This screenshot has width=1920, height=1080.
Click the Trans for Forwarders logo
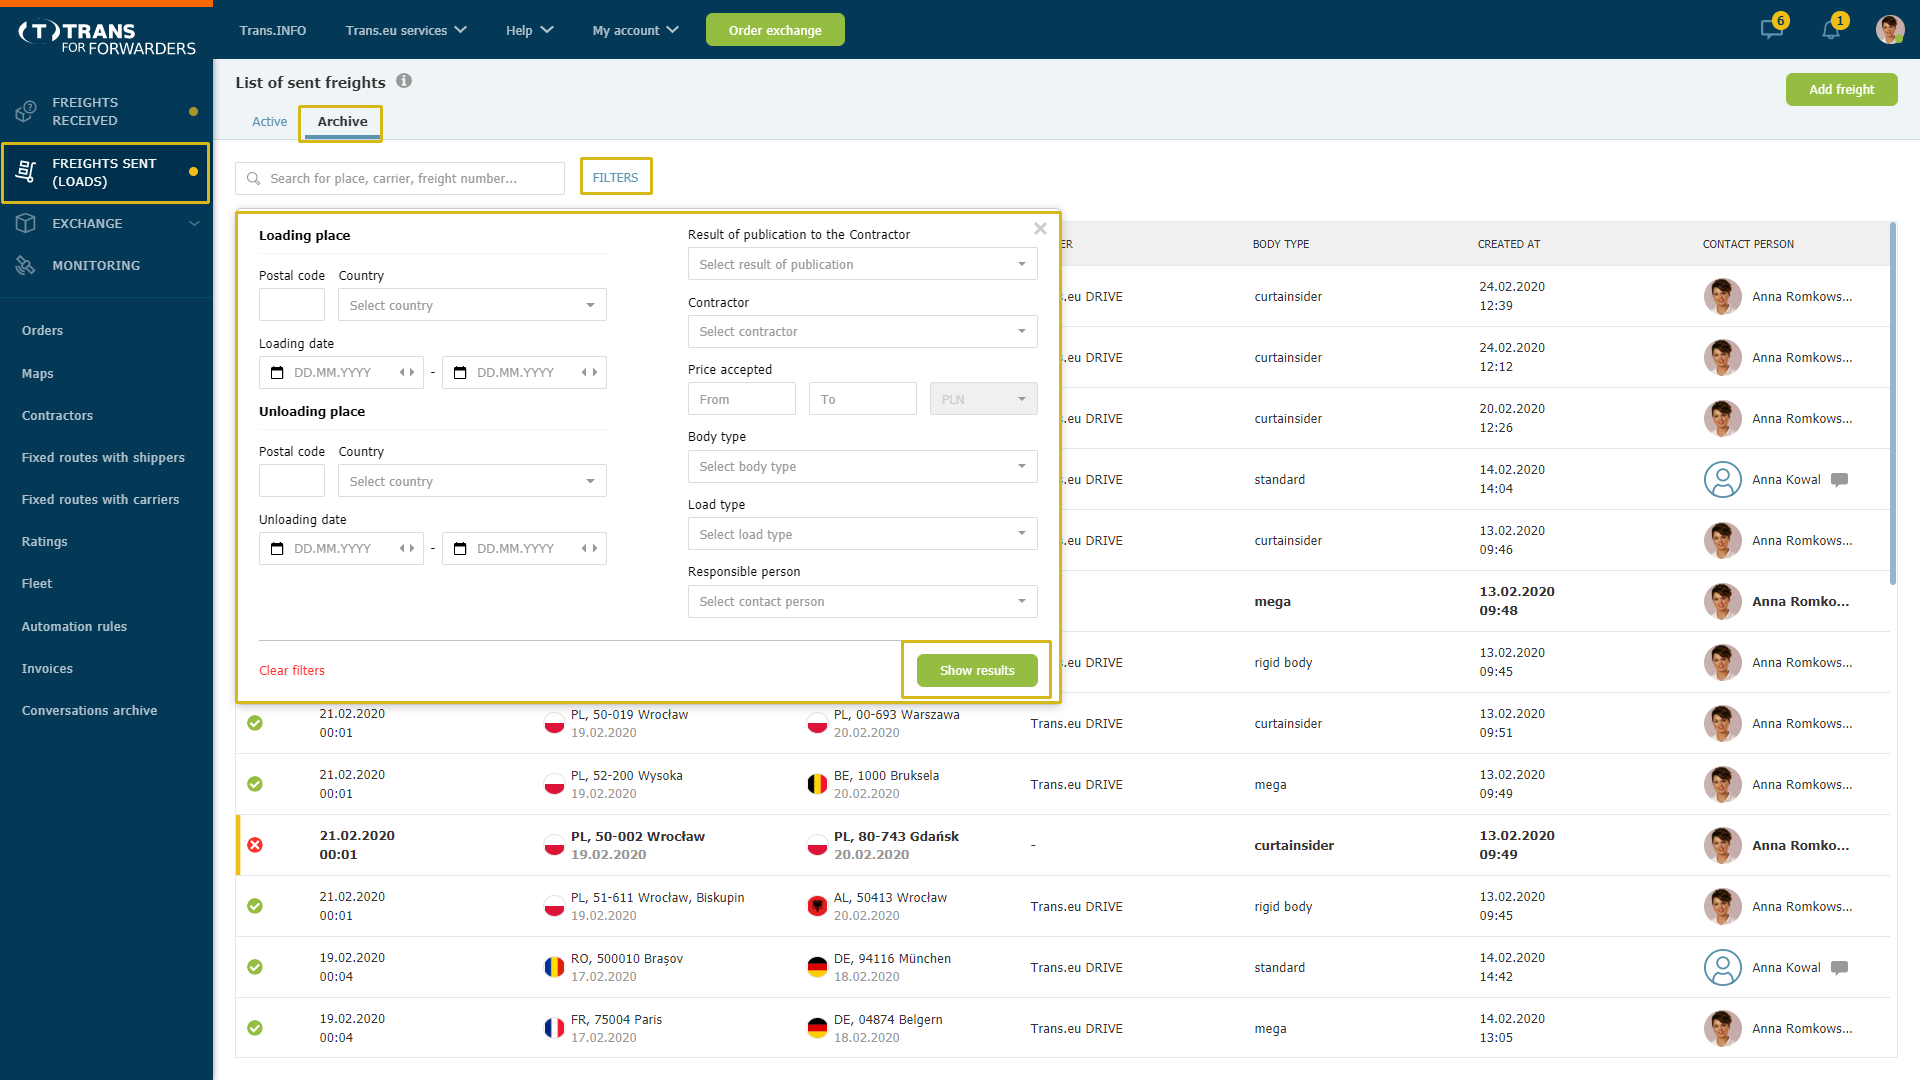tap(106, 38)
